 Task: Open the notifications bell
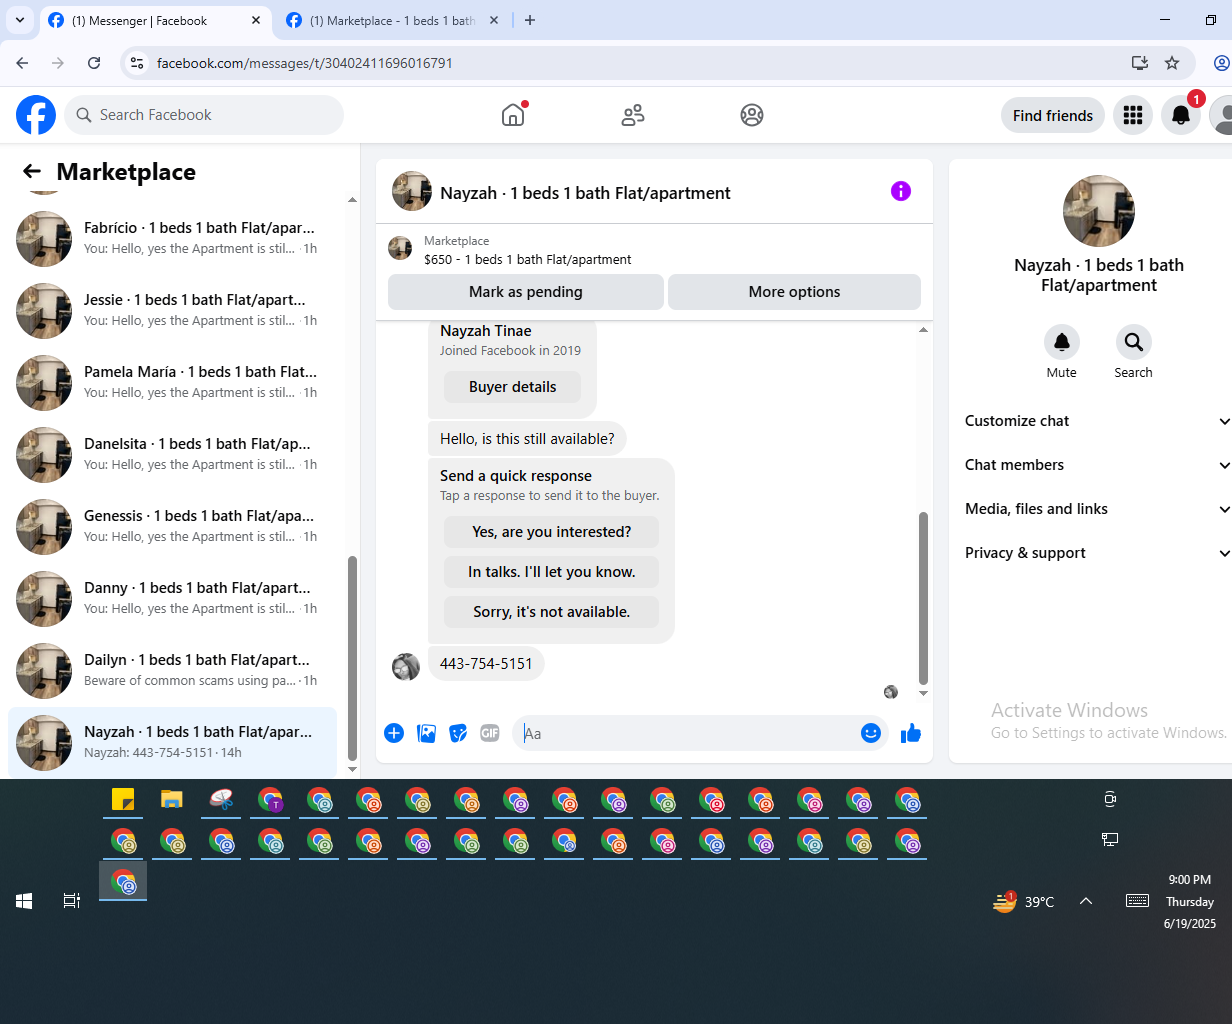pyautogui.click(x=1181, y=115)
